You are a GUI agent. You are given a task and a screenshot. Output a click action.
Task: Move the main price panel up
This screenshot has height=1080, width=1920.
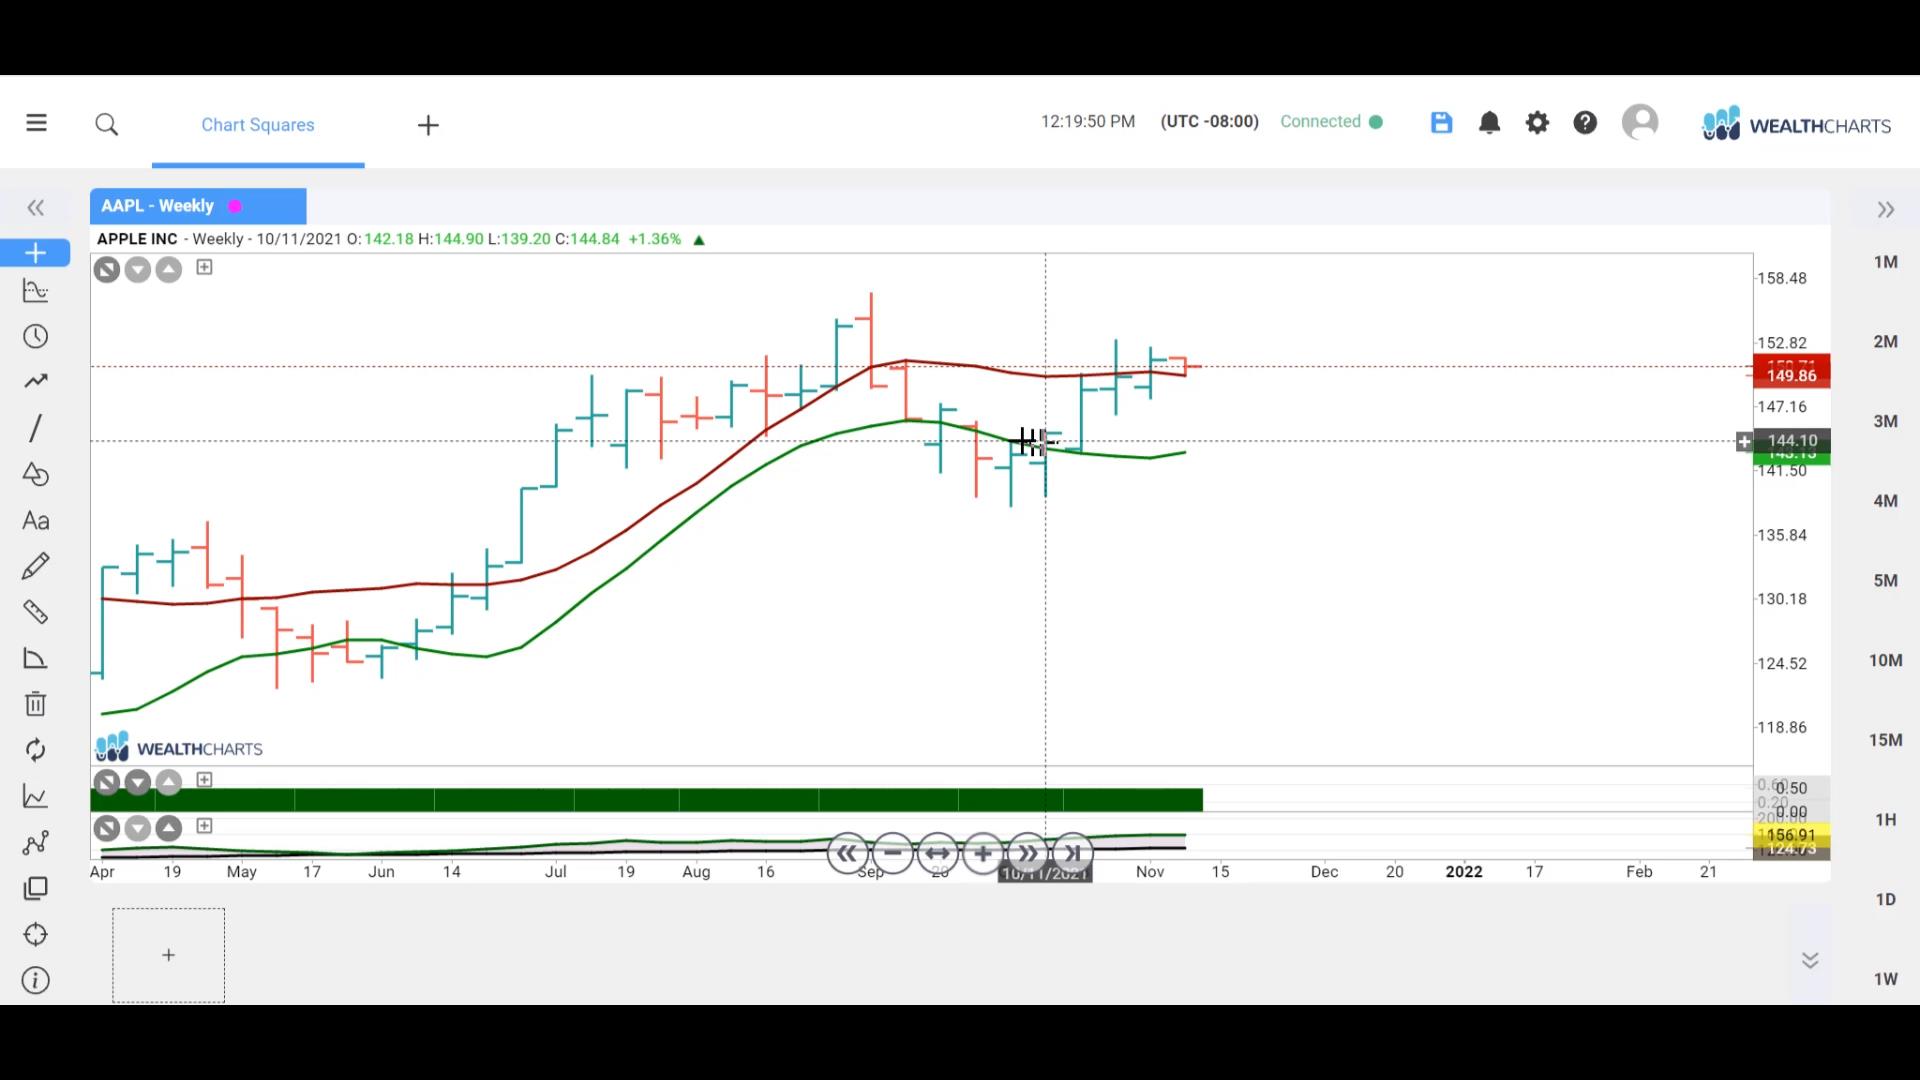[x=169, y=270]
